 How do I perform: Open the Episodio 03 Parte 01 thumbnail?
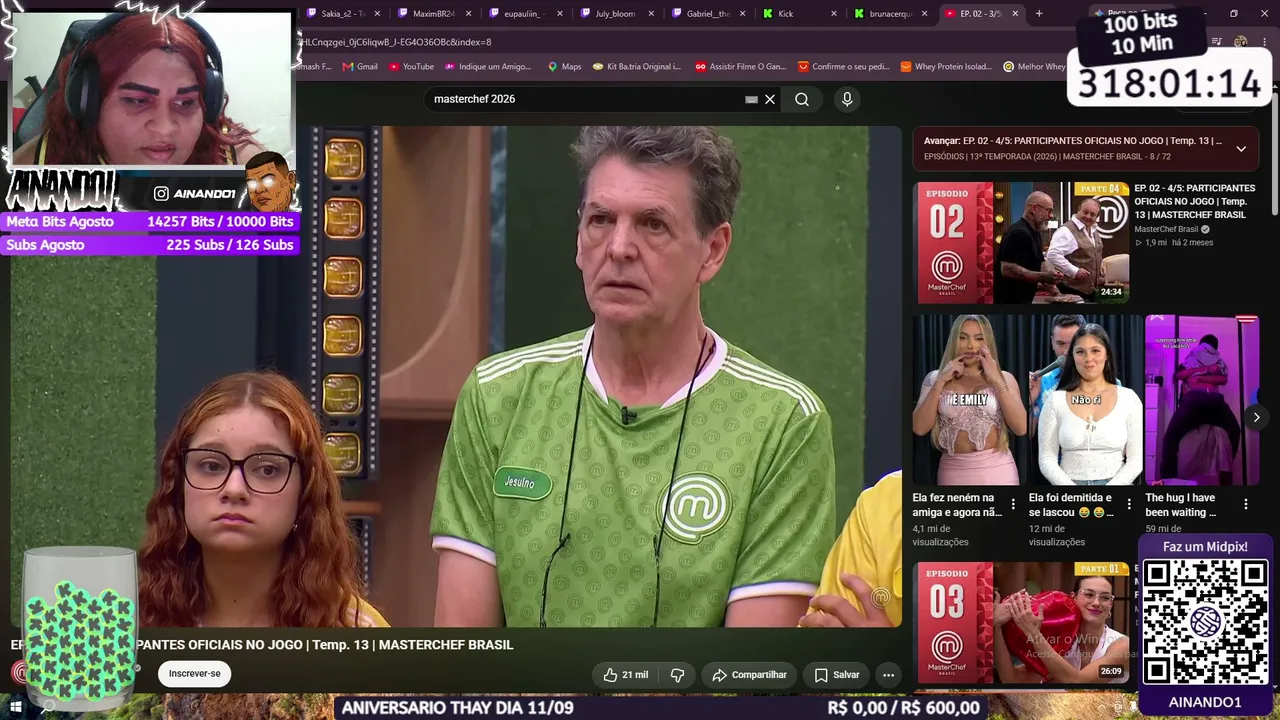1024,622
